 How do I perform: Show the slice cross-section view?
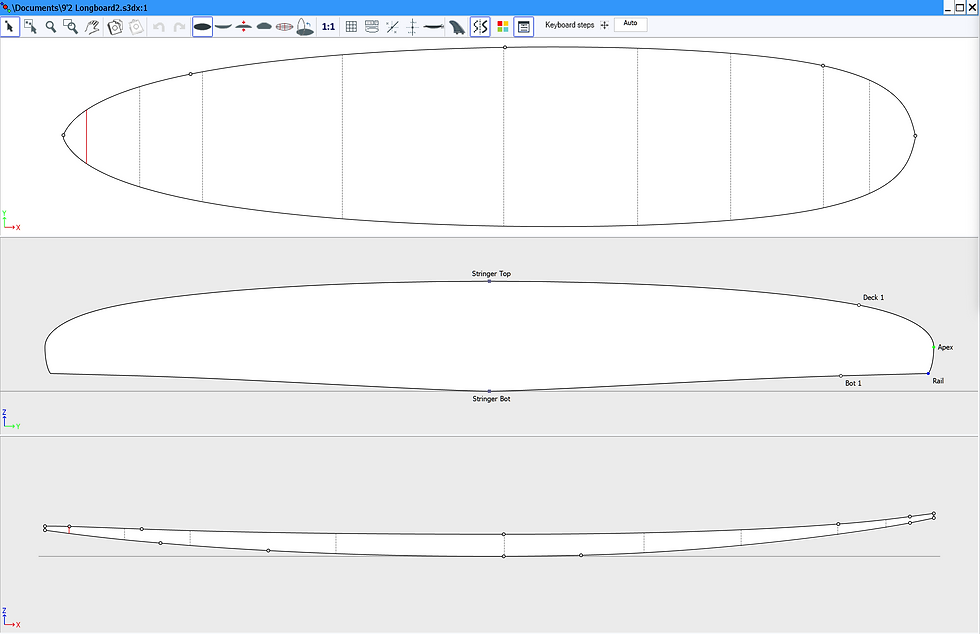[x=264, y=27]
